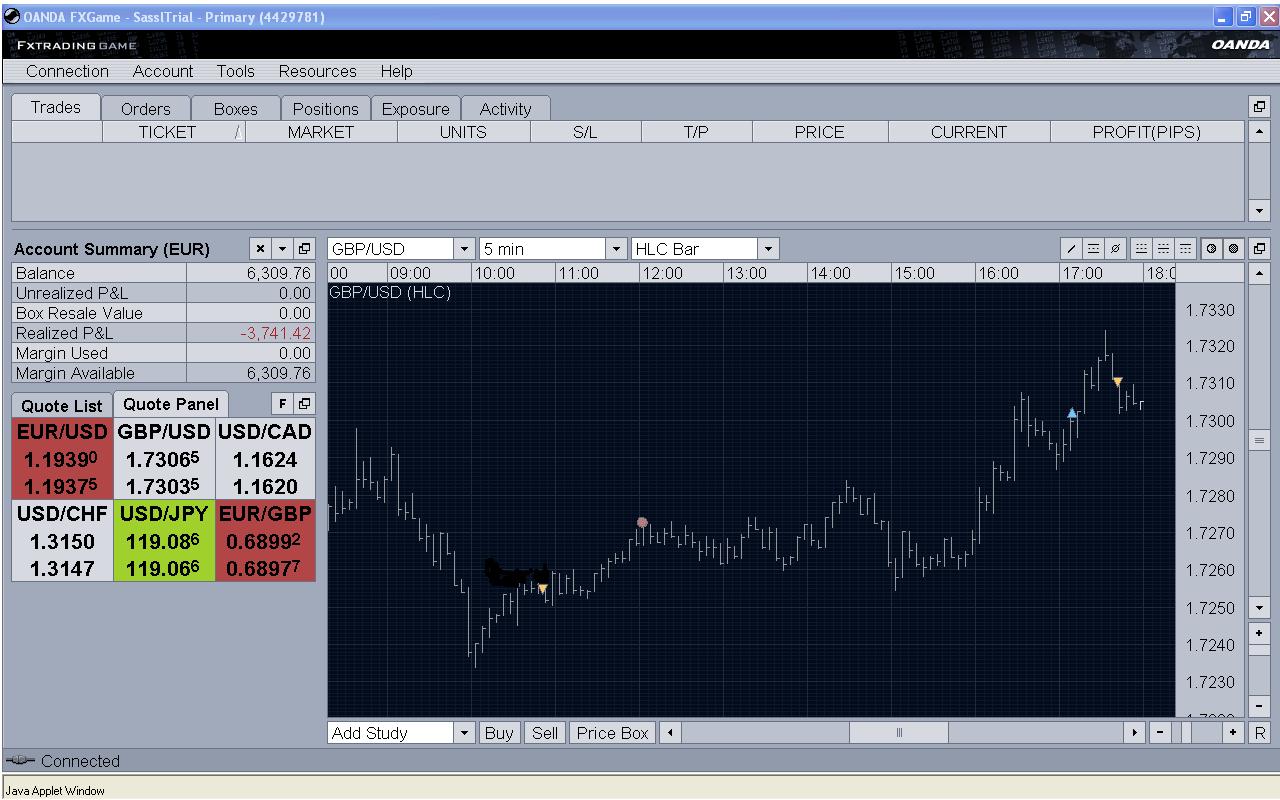Click trades table scroll up arrow
Screen dimensions: 1280x800
1259,132
